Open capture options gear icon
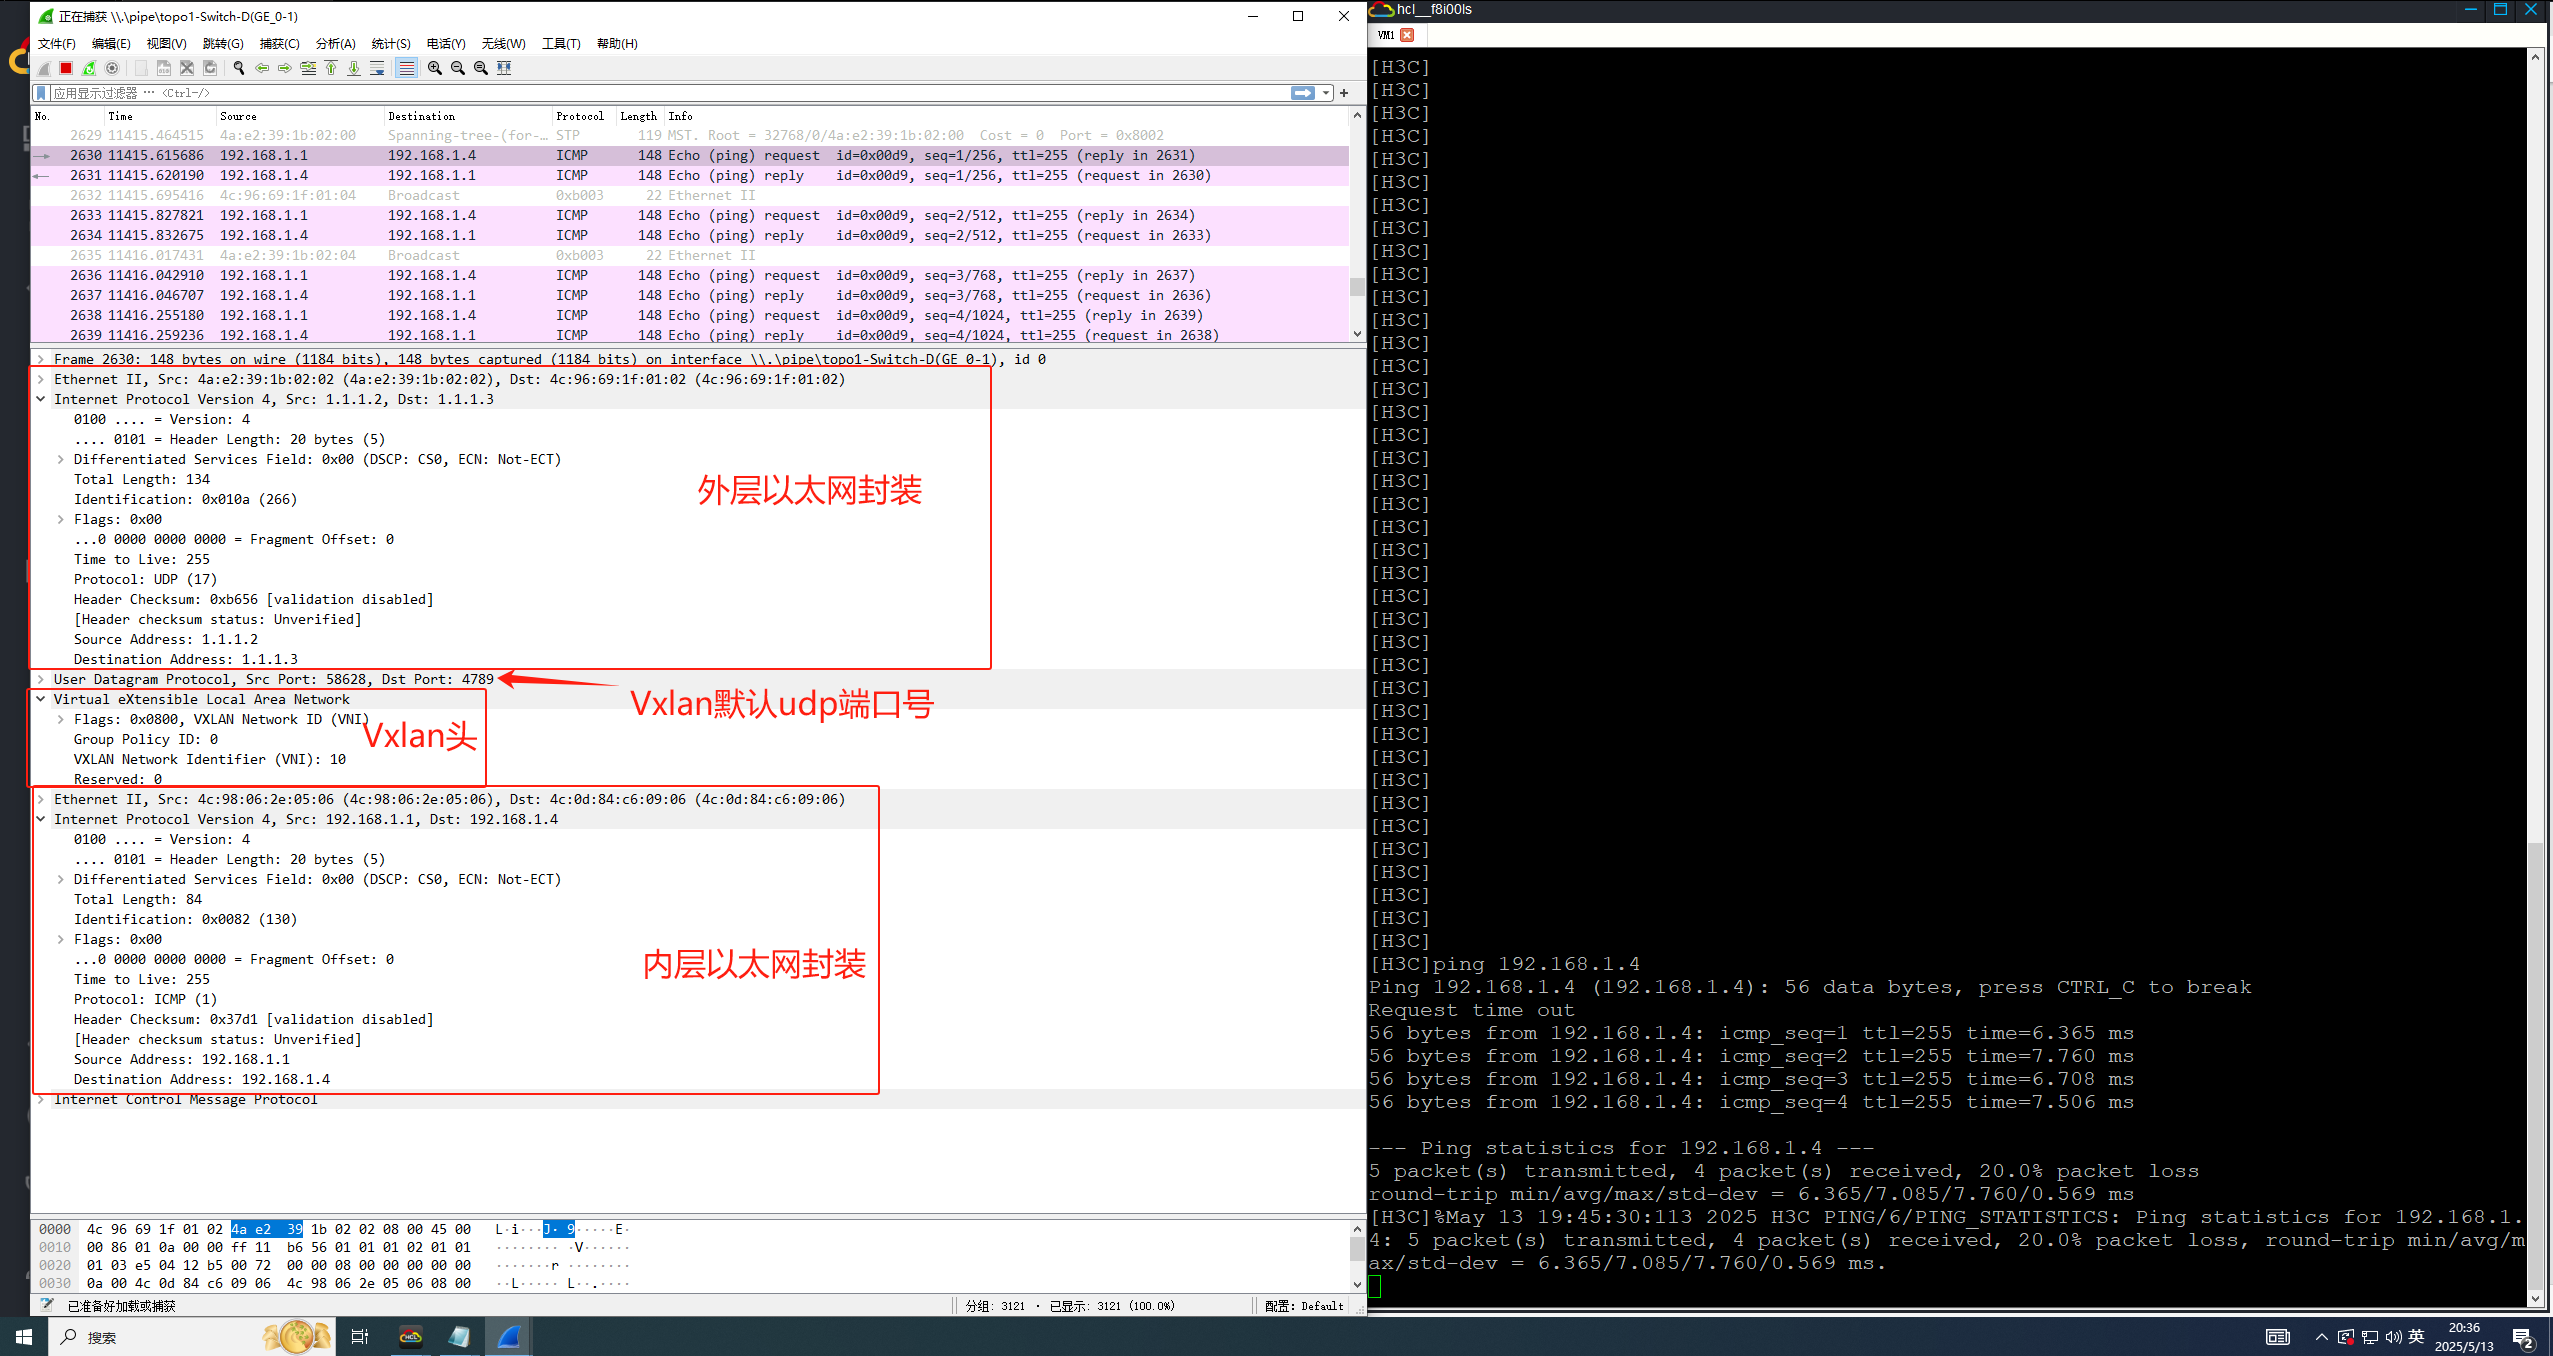Screen dimensions: 2553x1356 [x=112, y=68]
